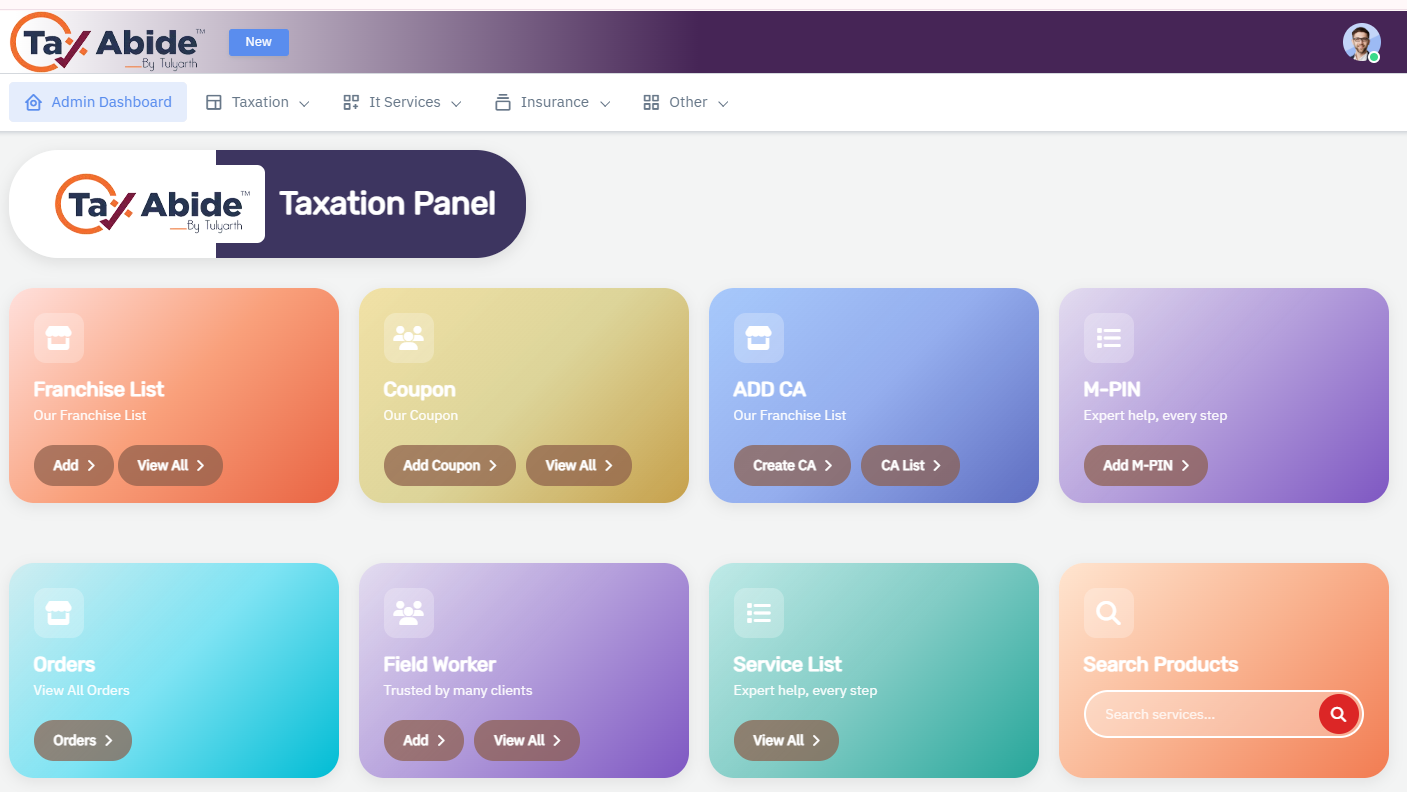Open the user profile avatar
The width and height of the screenshot is (1407, 792).
click(1361, 42)
